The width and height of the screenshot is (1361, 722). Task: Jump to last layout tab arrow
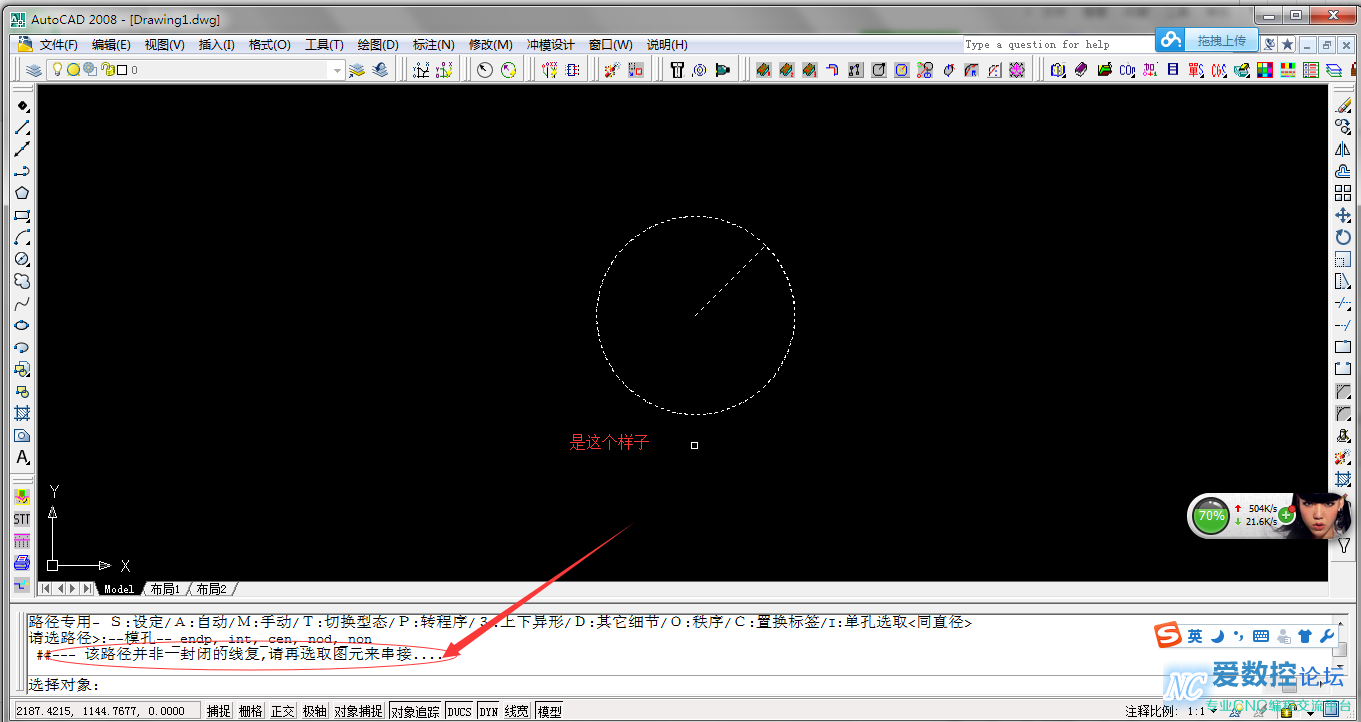coord(88,589)
